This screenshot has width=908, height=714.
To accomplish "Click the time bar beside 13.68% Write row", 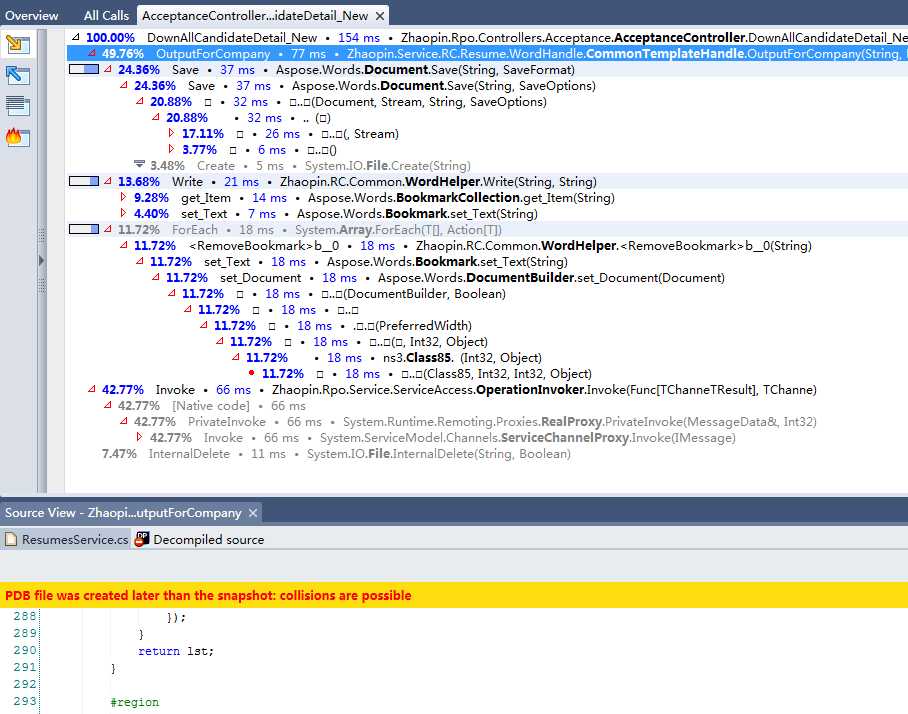I will [84, 181].
